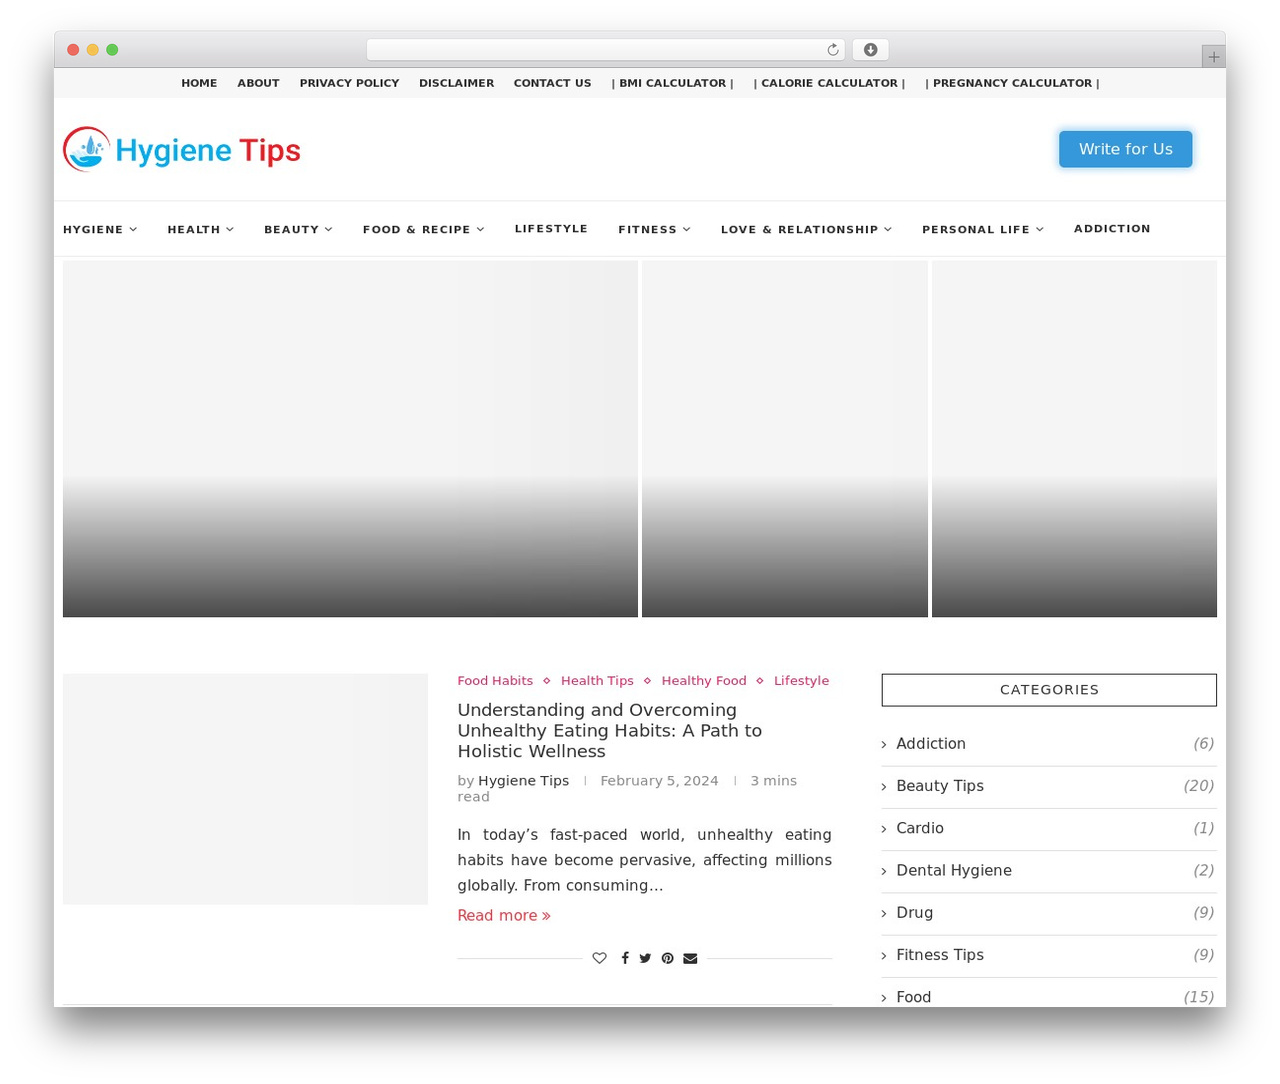This screenshot has width=1280, height=1084.
Task: Click Read more on the article
Action: point(504,916)
